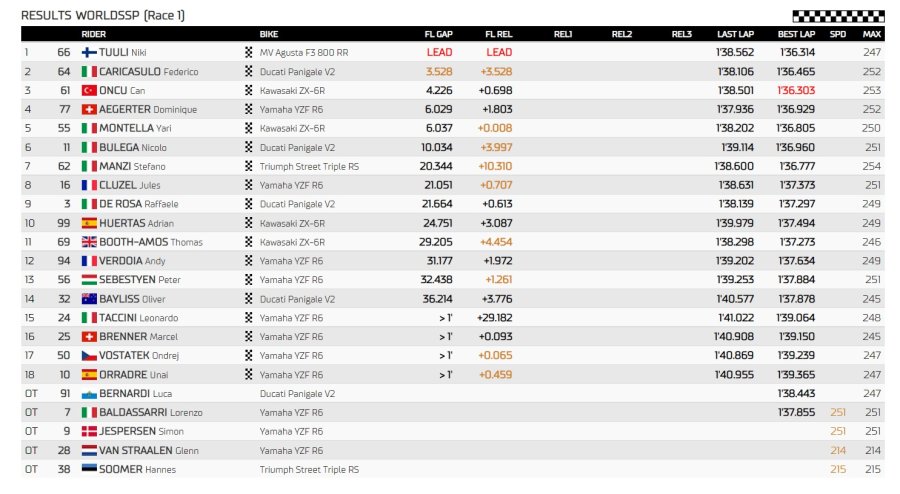Click the Czech flag beside VOSTATEK
Image resolution: width=900 pixels, height=494 pixels.
coord(89,355)
